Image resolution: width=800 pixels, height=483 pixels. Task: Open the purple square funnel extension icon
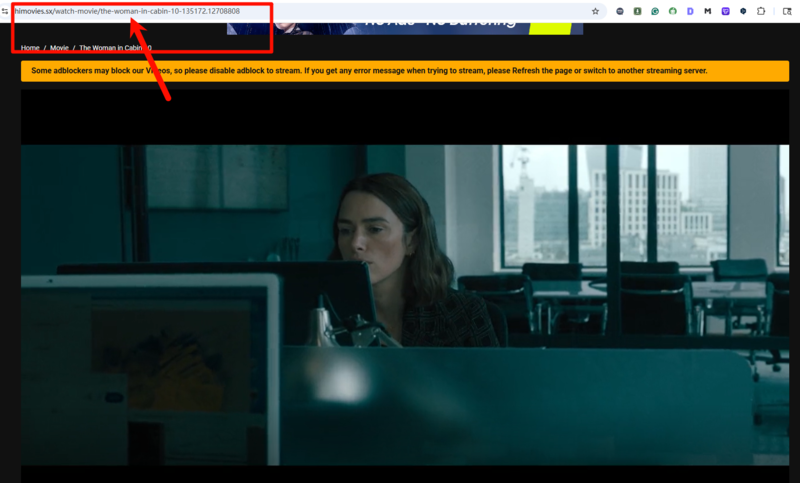click(x=726, y=11)
